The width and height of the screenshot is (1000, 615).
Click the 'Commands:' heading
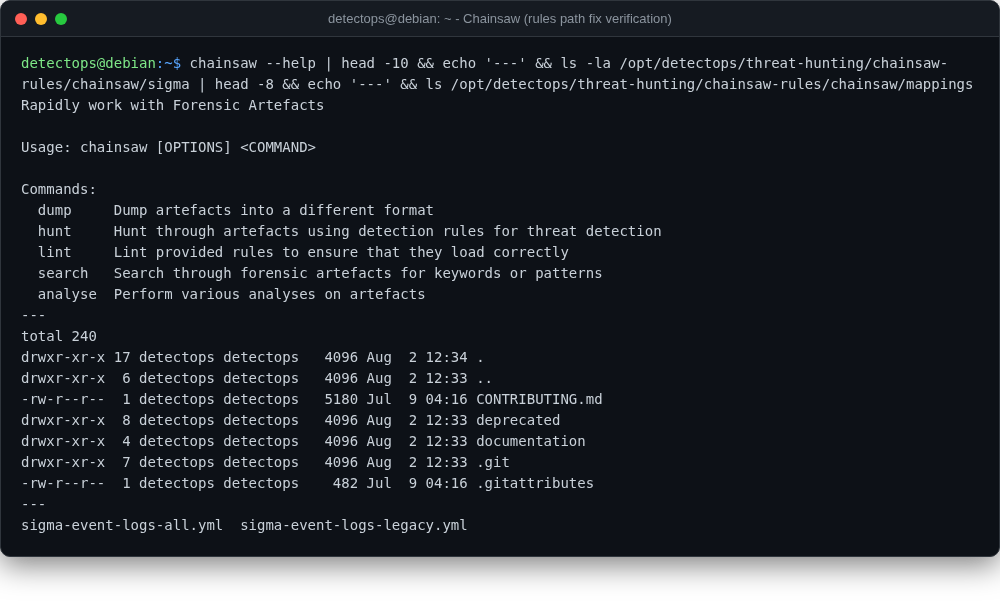pos(59,189)
